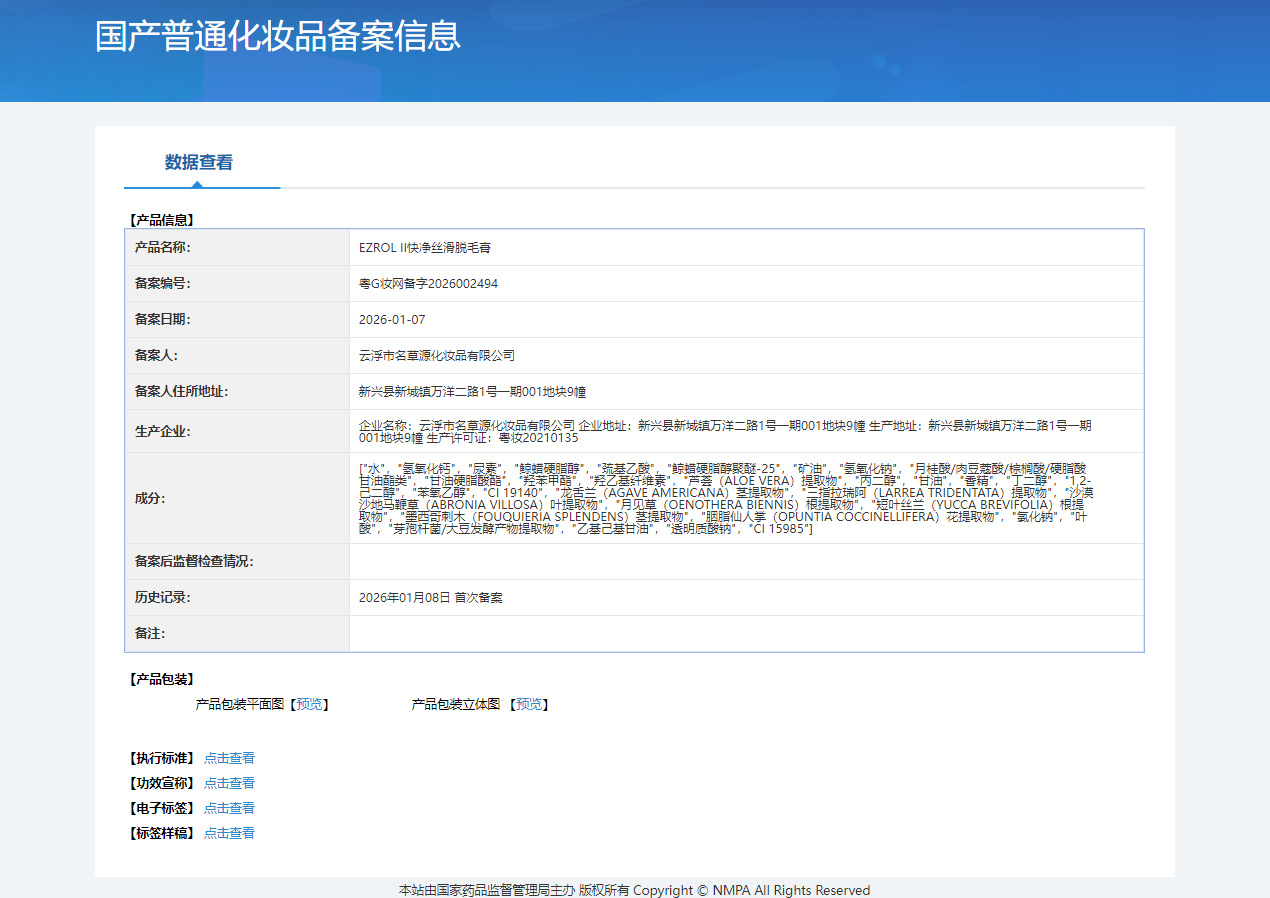This screenshot has height=898, width=1270.
Task: Click the 备案日期 row label
Action: click(163, 319)
